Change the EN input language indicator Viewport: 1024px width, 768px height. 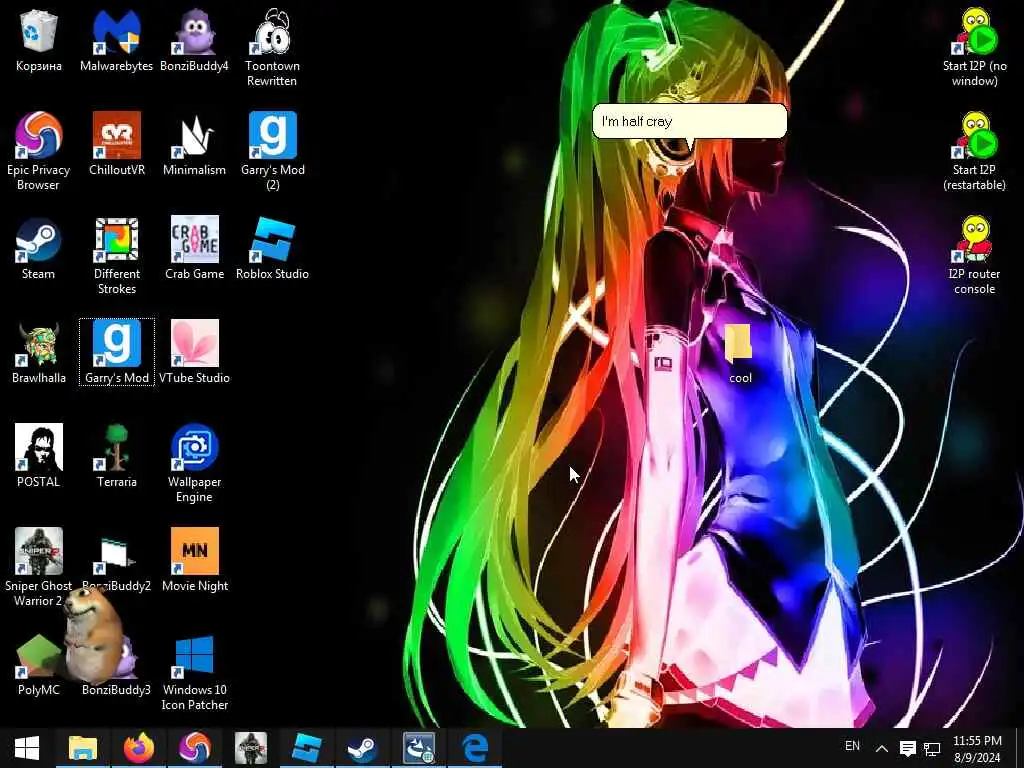pos(852,746)
